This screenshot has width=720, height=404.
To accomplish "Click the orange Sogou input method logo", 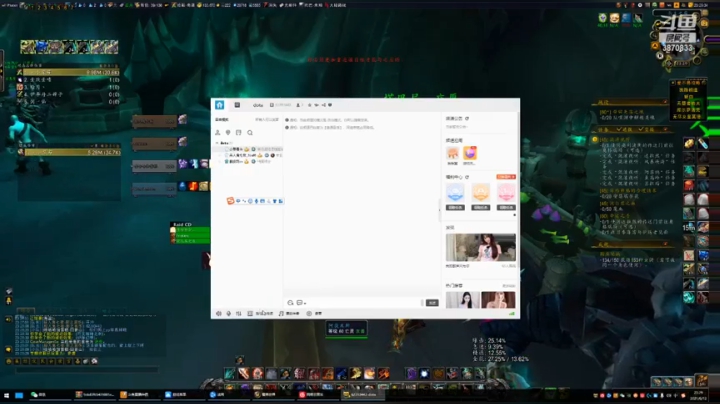I will click(231, 201).
